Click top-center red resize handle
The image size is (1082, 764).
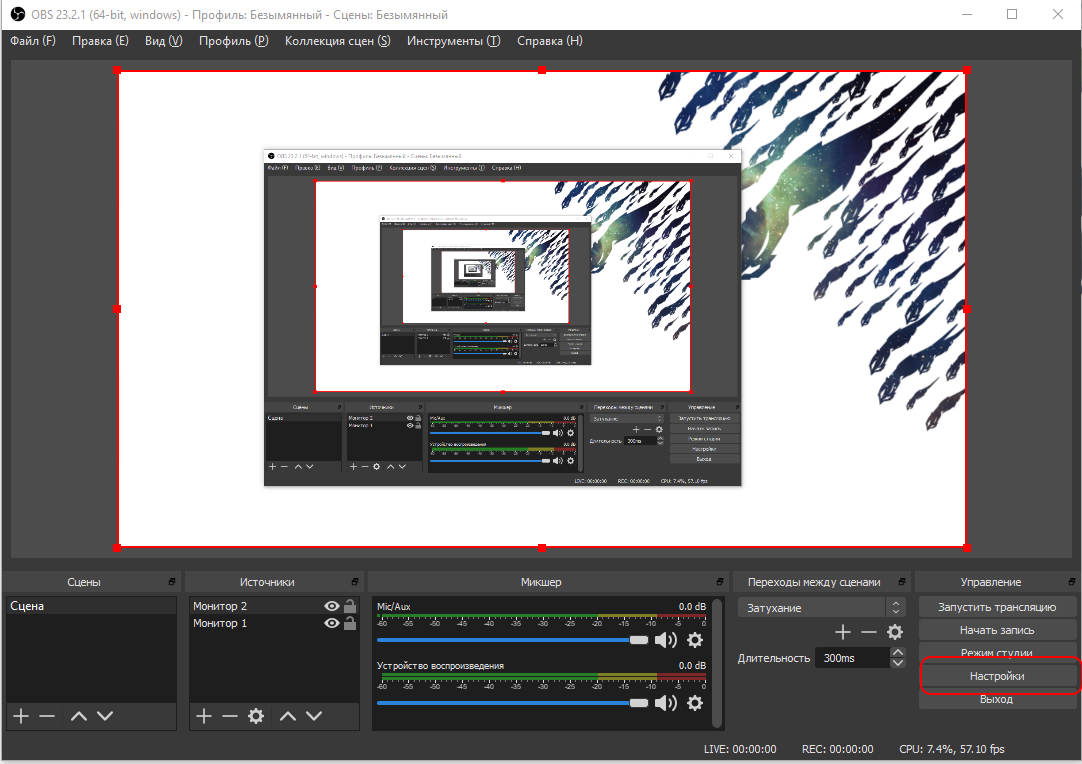pos(542,70)
